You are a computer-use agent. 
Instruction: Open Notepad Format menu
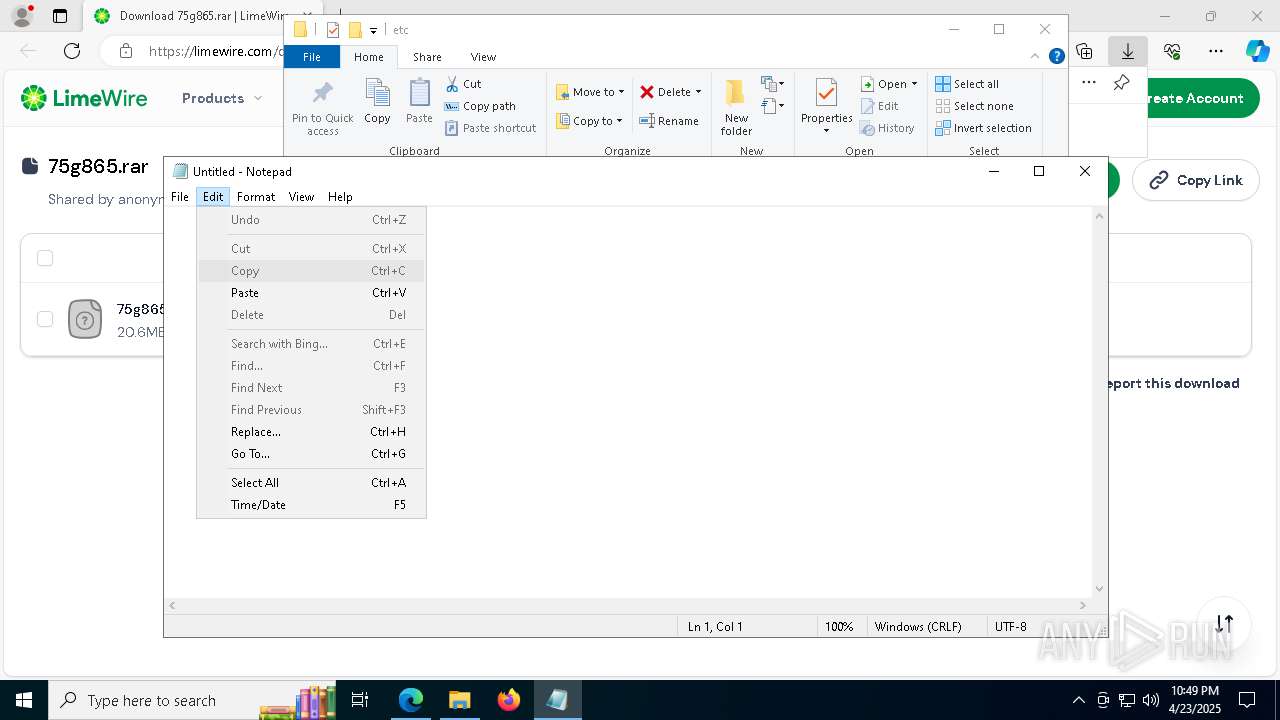tap(256, 197)
